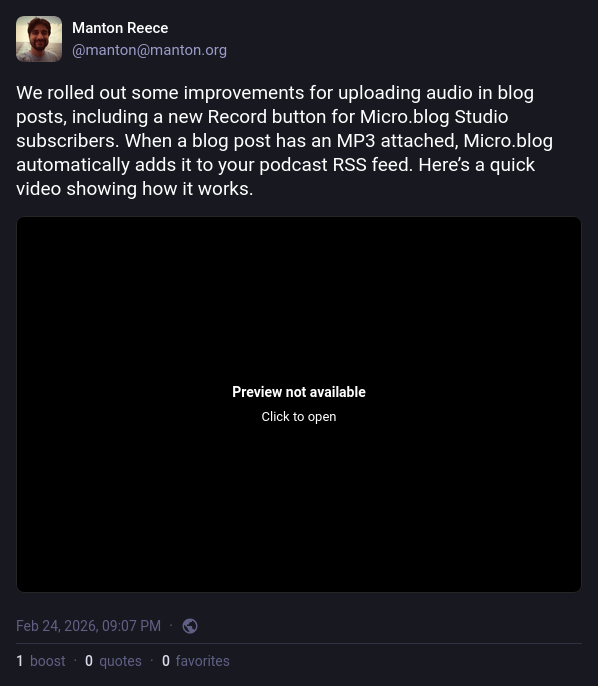Click "Micro.blog Studio" in the post text
This screenshot has width=598, height=686.
(x=434, y=117)
